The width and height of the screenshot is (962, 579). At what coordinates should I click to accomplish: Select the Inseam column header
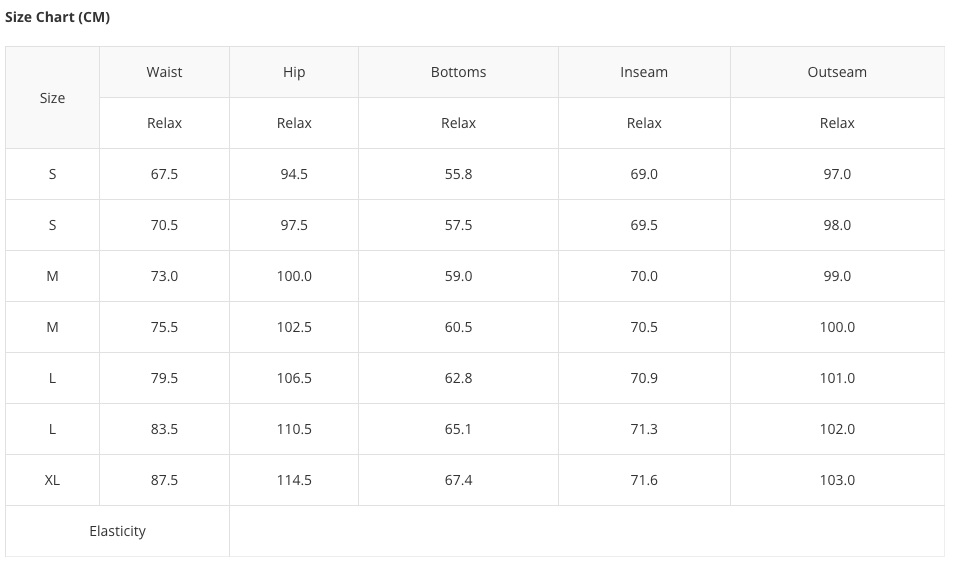pyautogui.click(x=644, y=72)
